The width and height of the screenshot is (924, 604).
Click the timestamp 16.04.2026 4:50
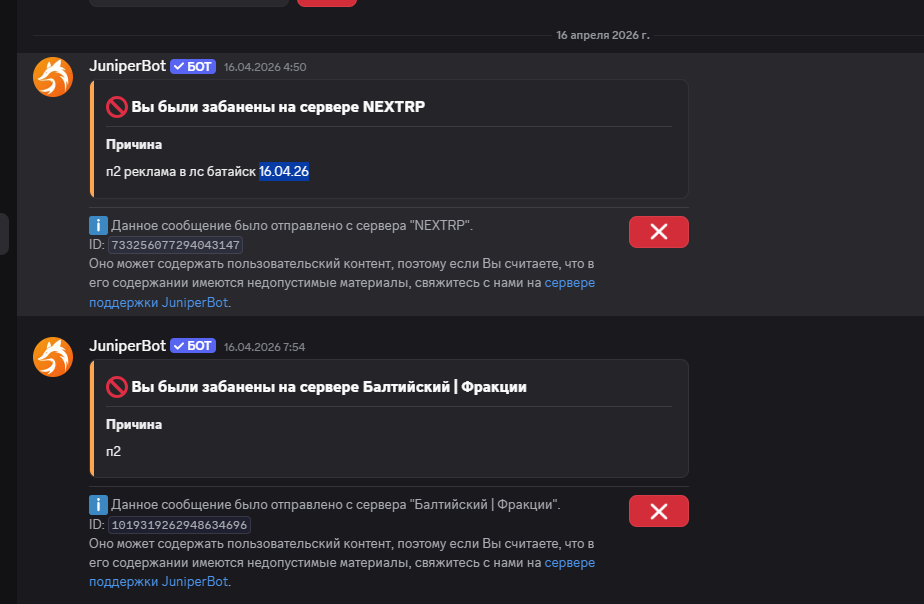point(265,67)
